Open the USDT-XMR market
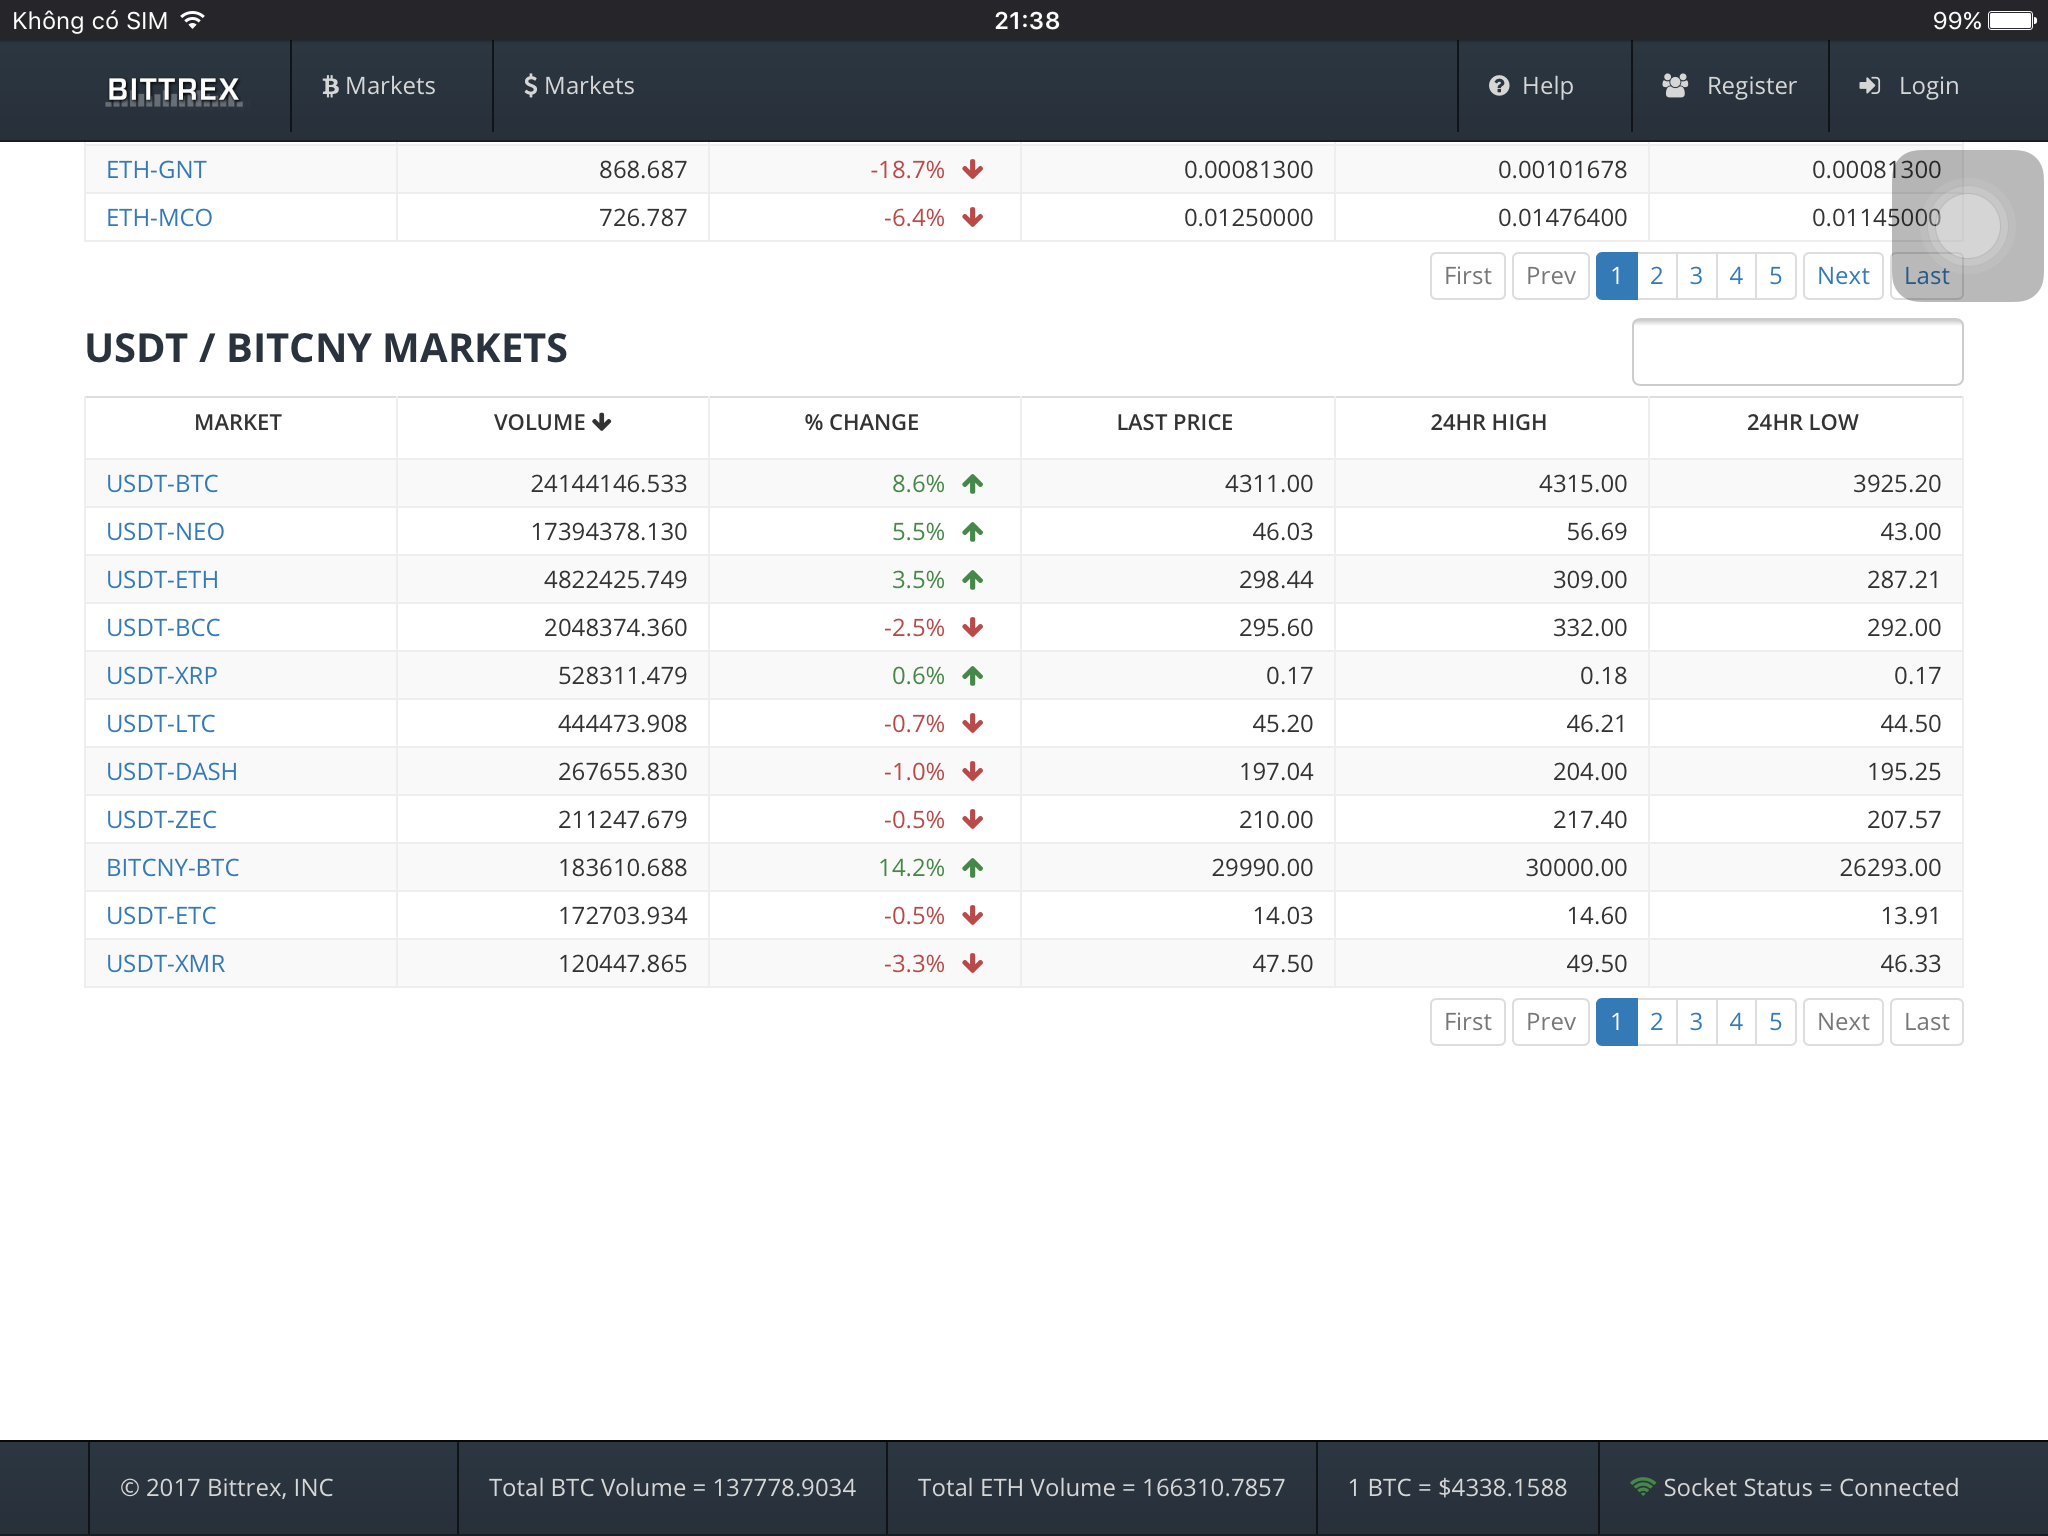2048x1536 pixels. click(x=166, y=964)
